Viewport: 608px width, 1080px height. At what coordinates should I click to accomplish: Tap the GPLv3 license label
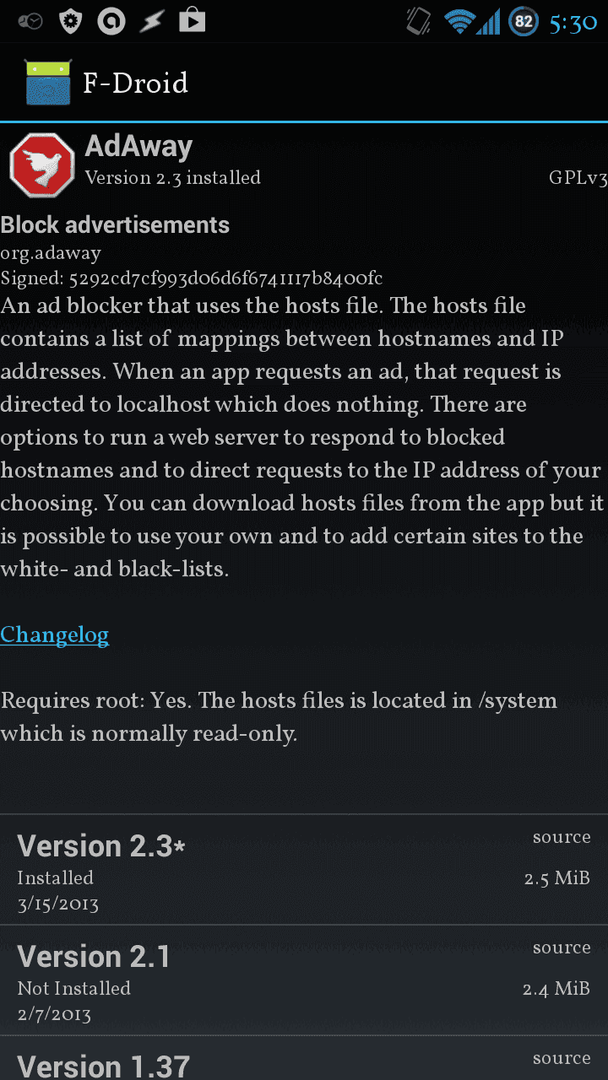point(578,178)
